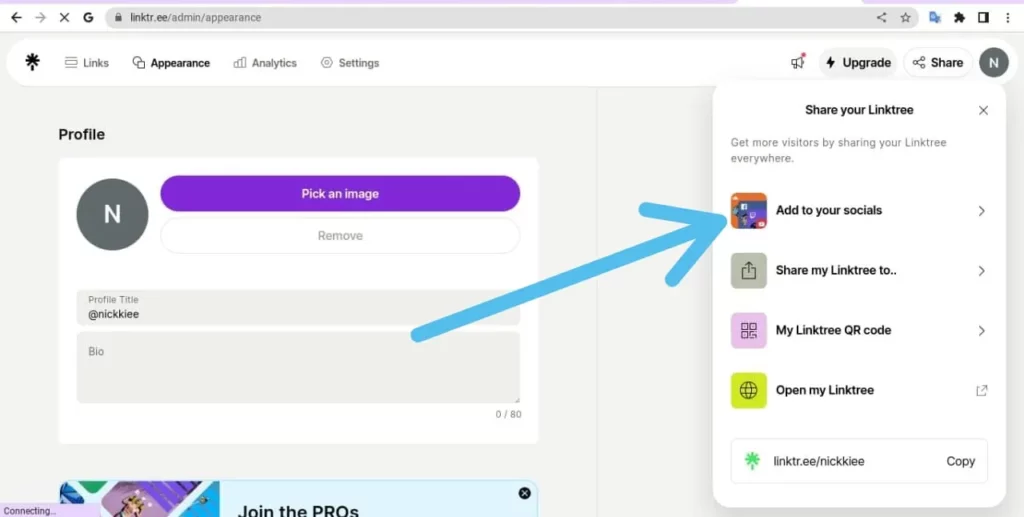This screenshot has width=1024, height=517.
Task: Click the QR code icon tile
Action: tap(748, 330)
